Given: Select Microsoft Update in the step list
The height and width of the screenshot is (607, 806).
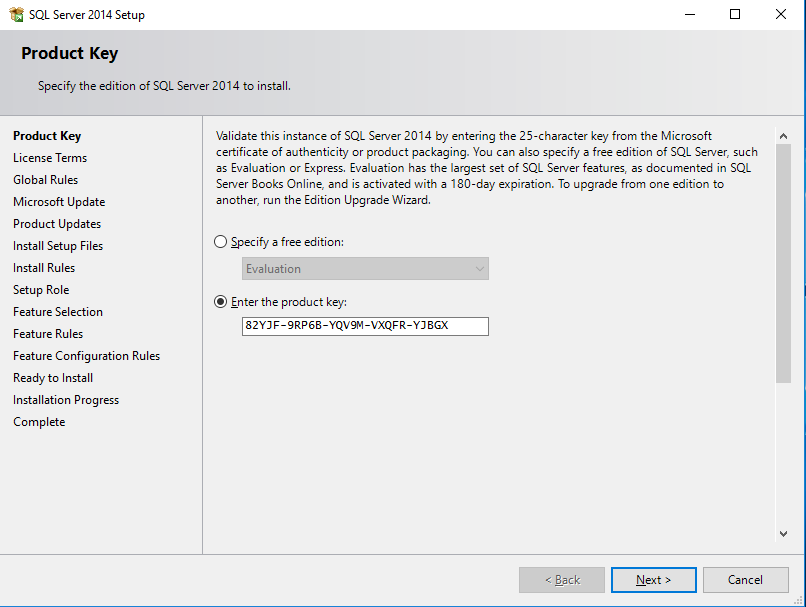Looking at the screenshot, I should (x=57, y=201).
